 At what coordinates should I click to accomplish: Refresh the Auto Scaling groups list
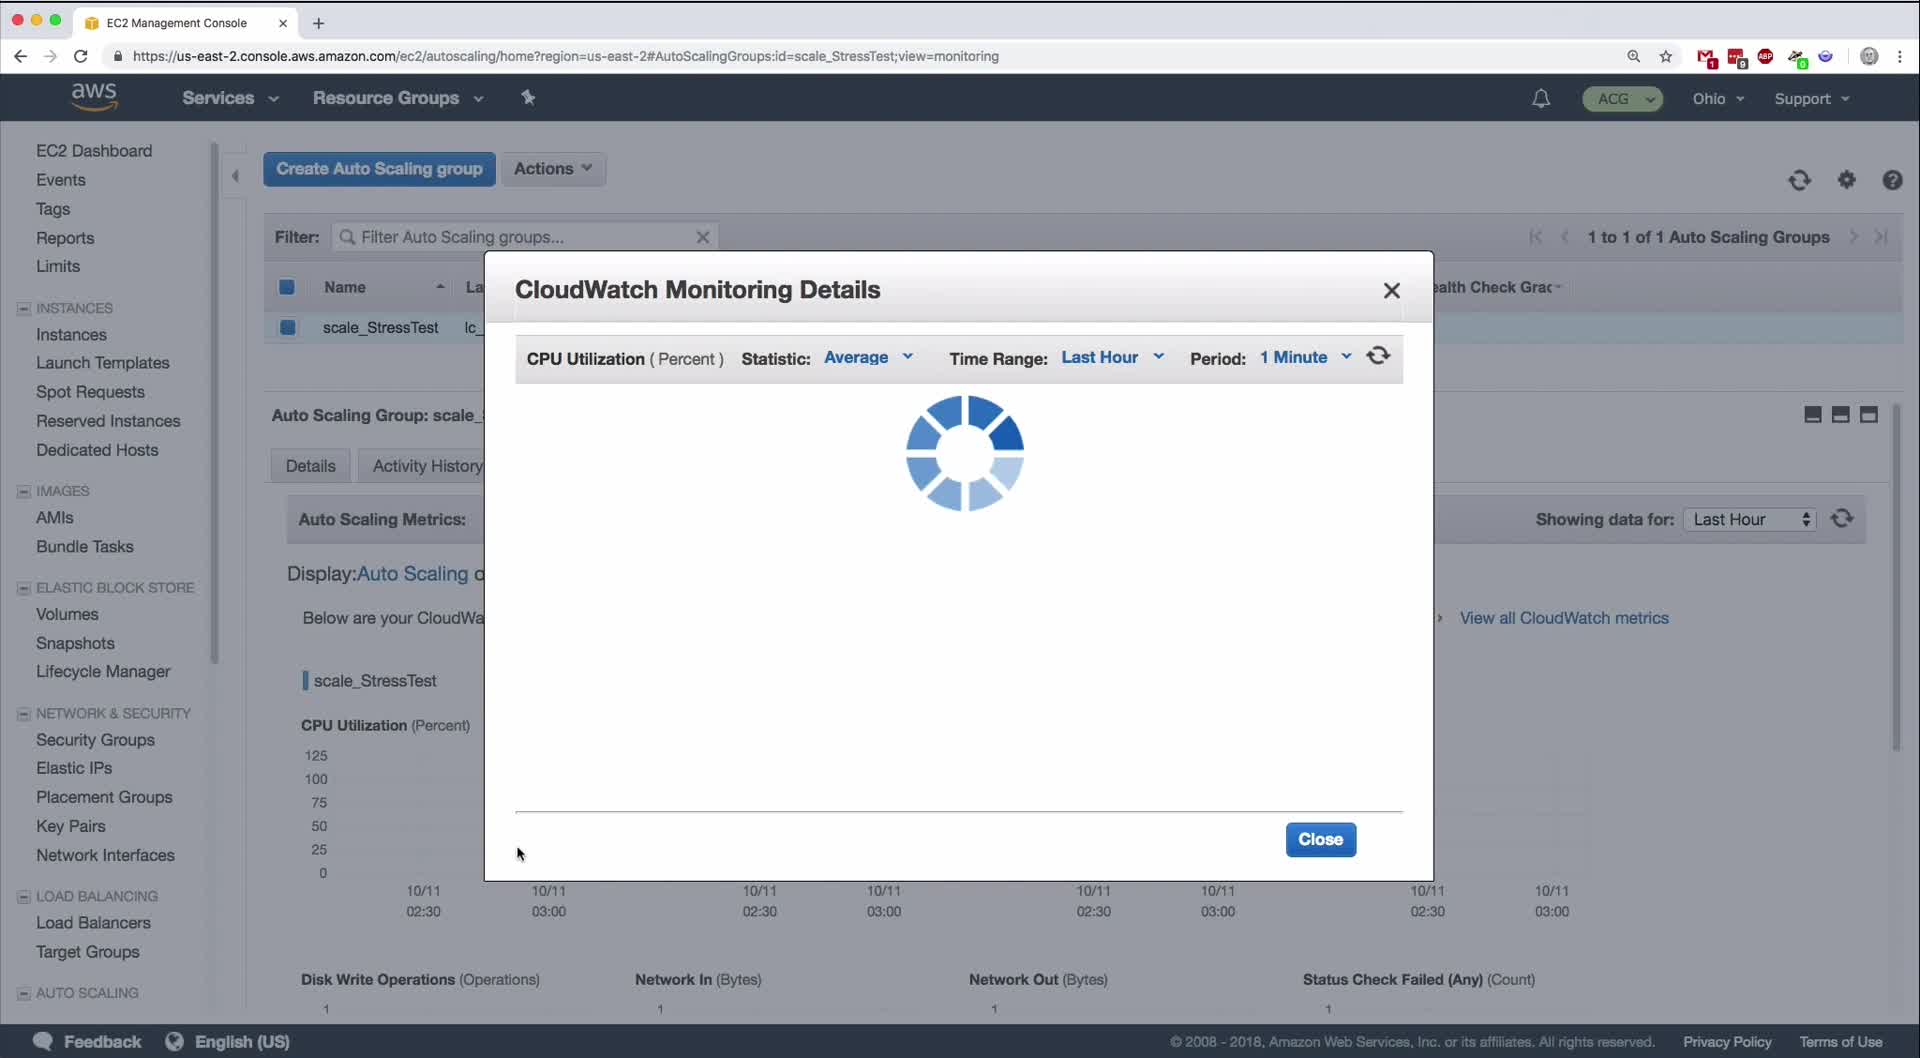click(1799, 180)
